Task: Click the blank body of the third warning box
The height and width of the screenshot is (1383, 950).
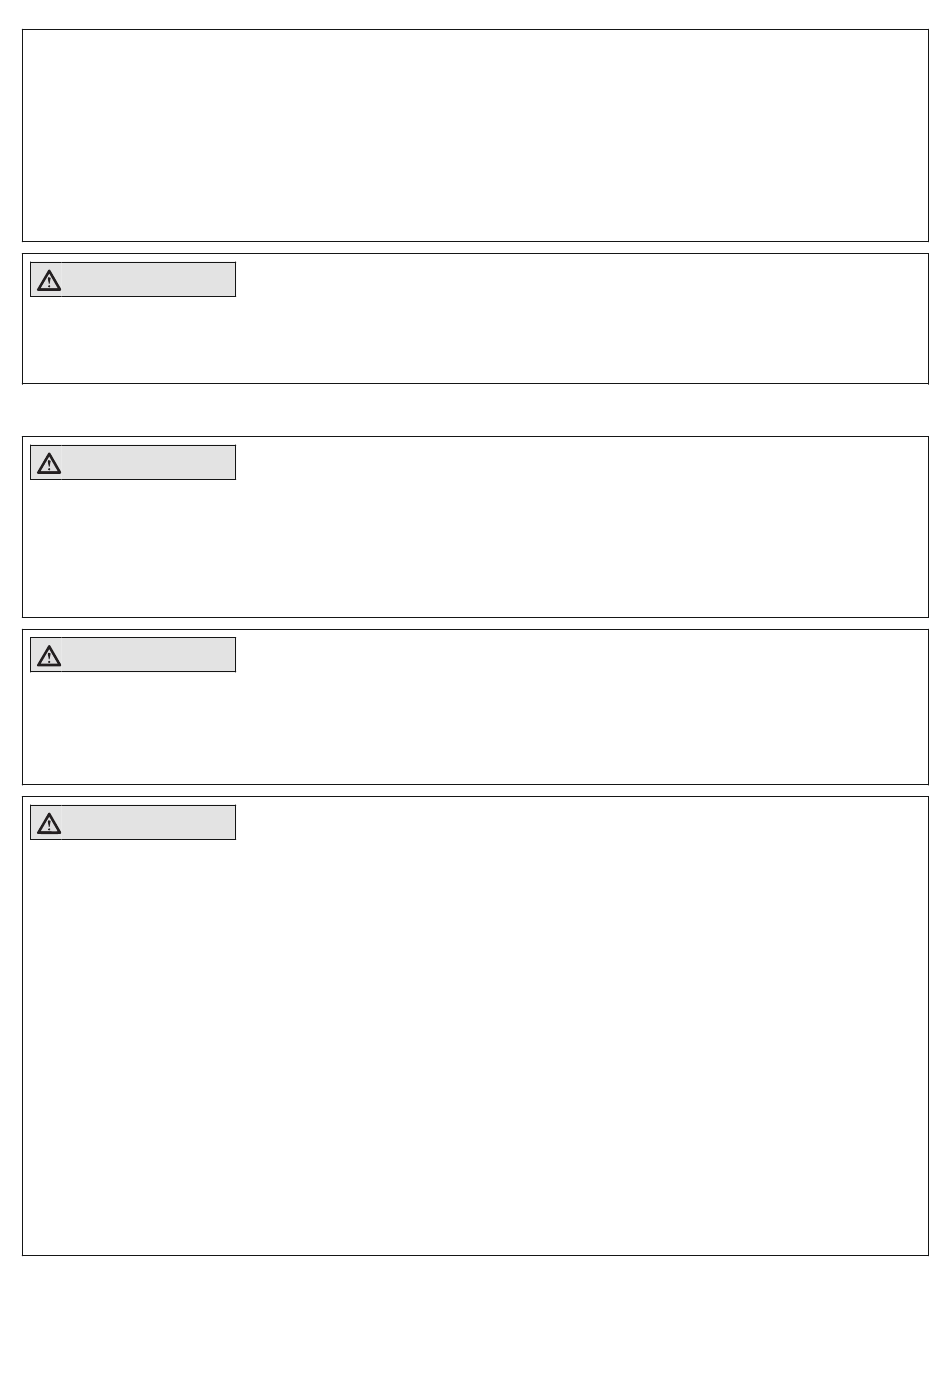Action: (475, 730)
